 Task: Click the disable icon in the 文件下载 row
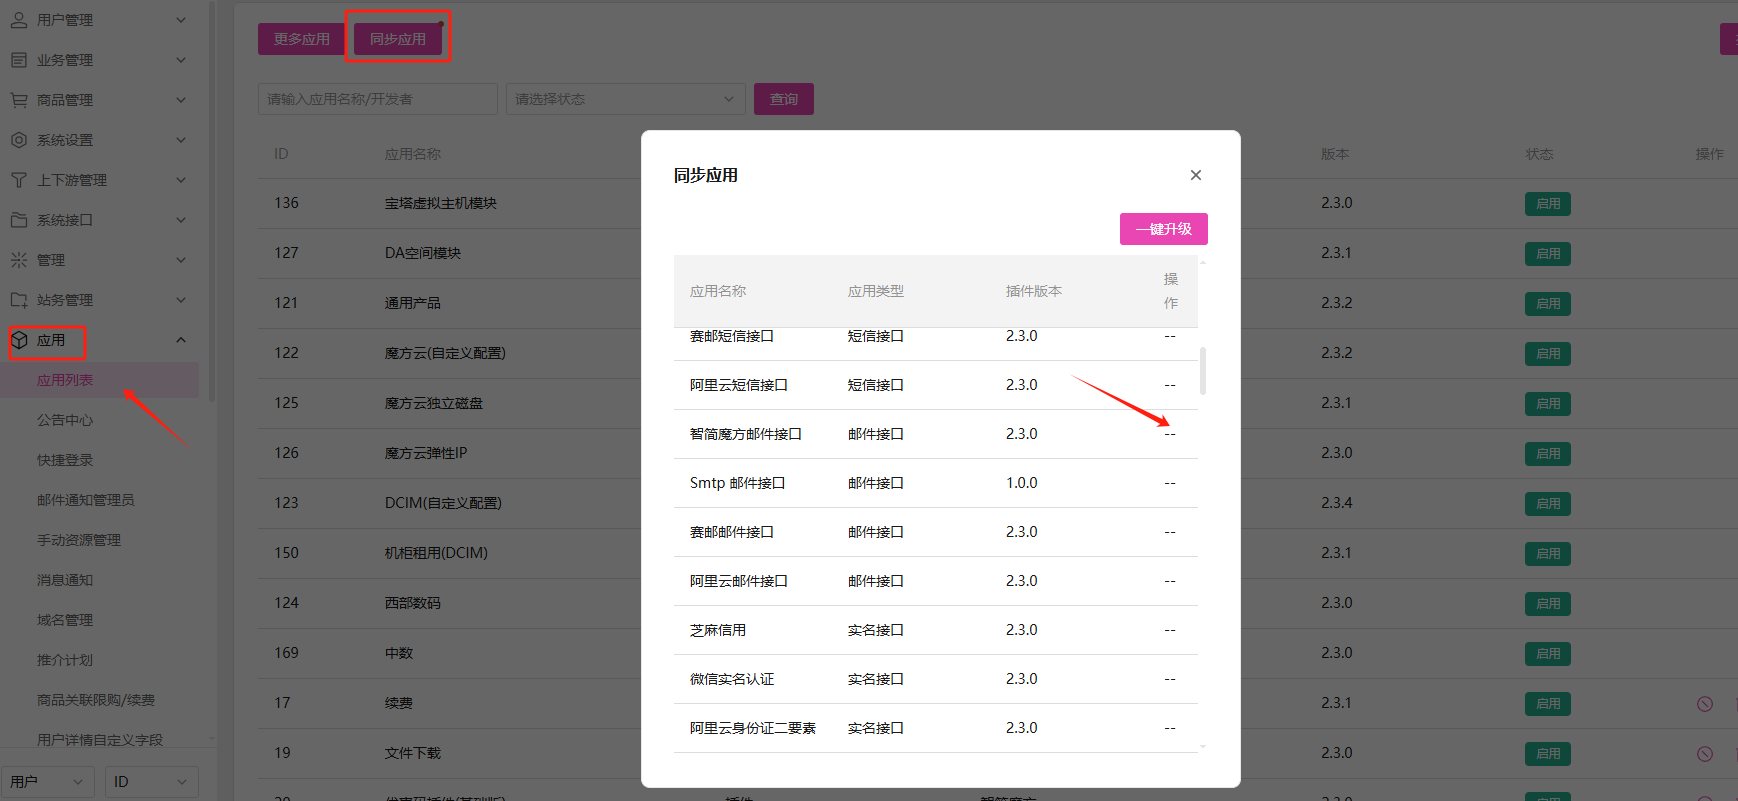tap(1705, 754)
